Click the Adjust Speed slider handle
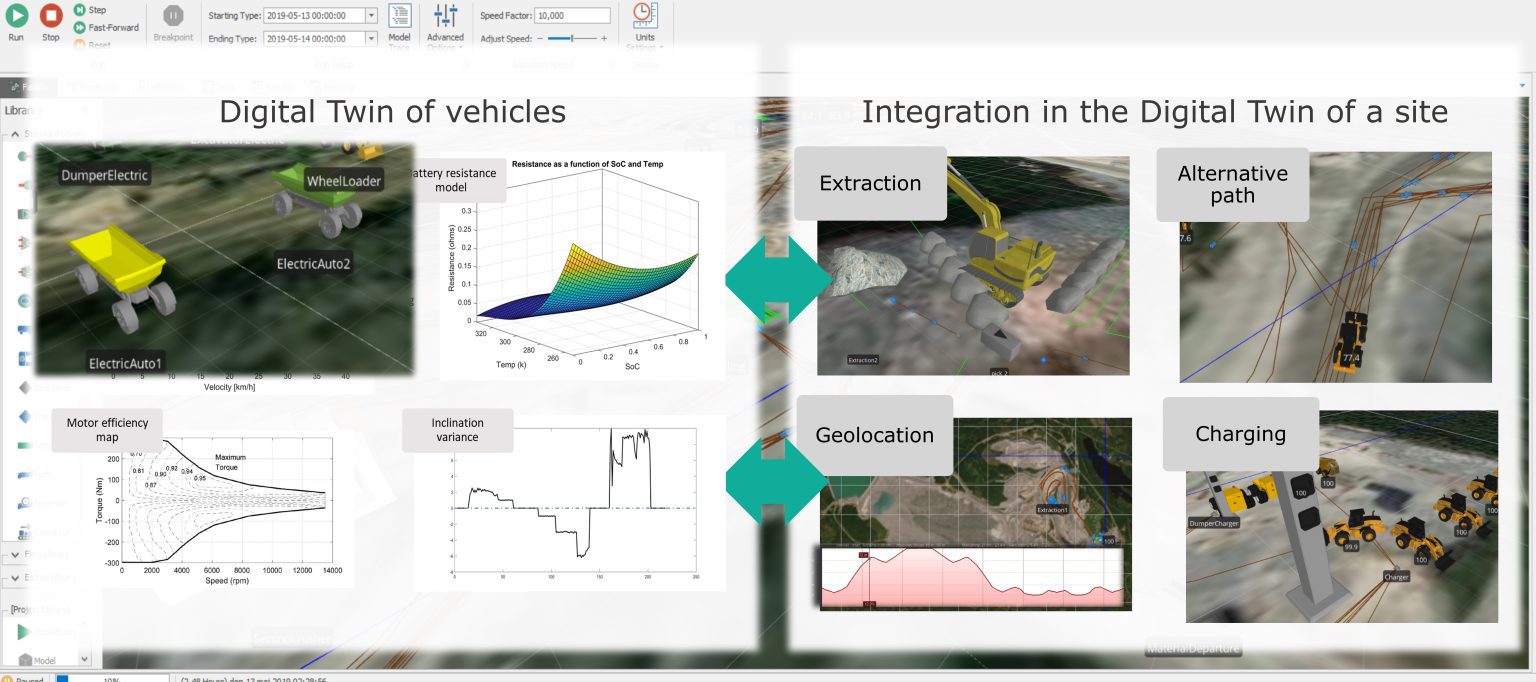 tap(572, 38)
